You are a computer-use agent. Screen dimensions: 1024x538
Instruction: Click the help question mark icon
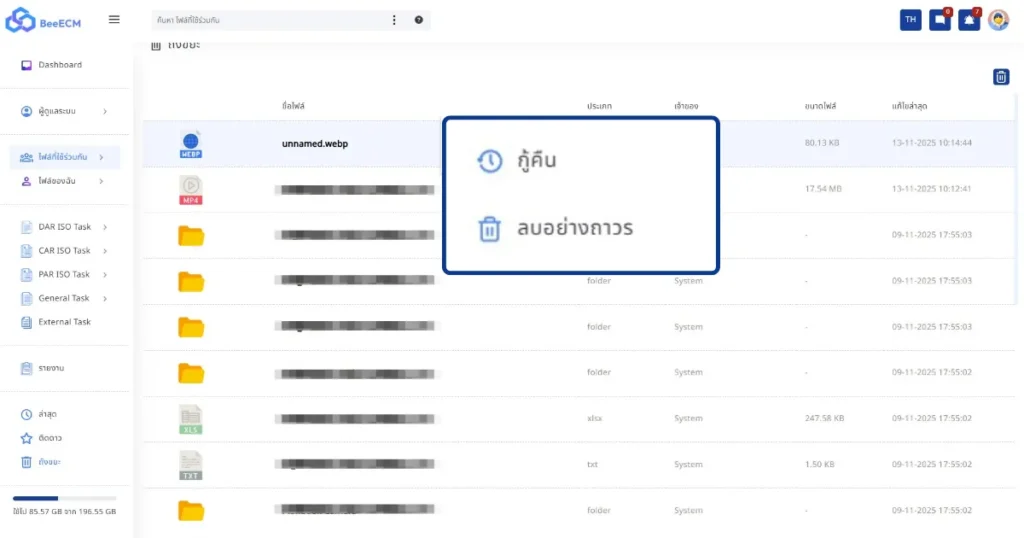418,20
